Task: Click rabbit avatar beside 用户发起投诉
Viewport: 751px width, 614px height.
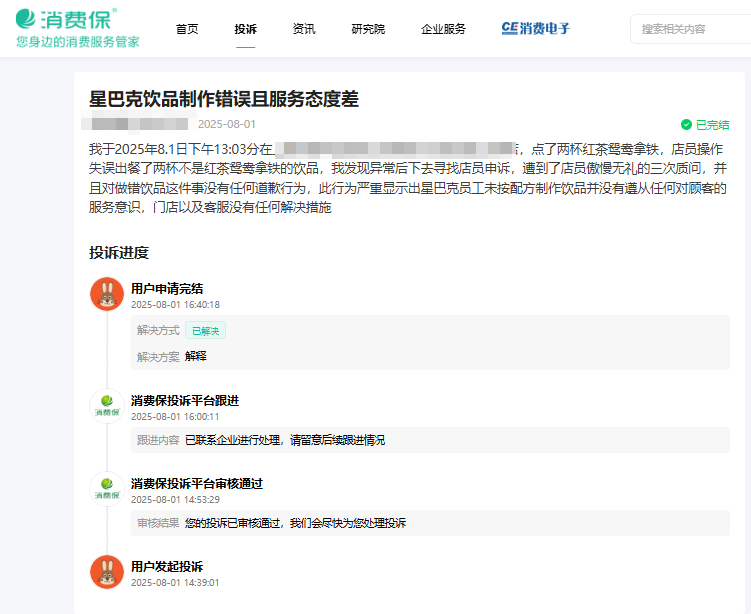Action: pyautogui.click(x=107, y=572)
